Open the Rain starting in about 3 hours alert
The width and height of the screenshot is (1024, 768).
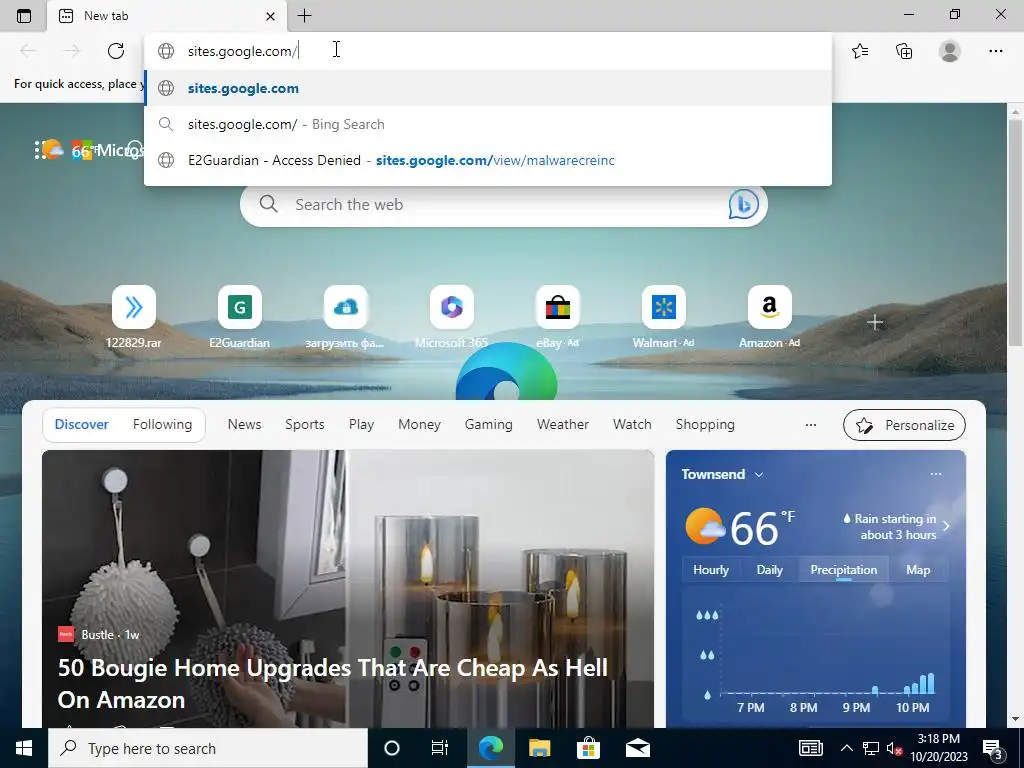click(x=895, y=526)
